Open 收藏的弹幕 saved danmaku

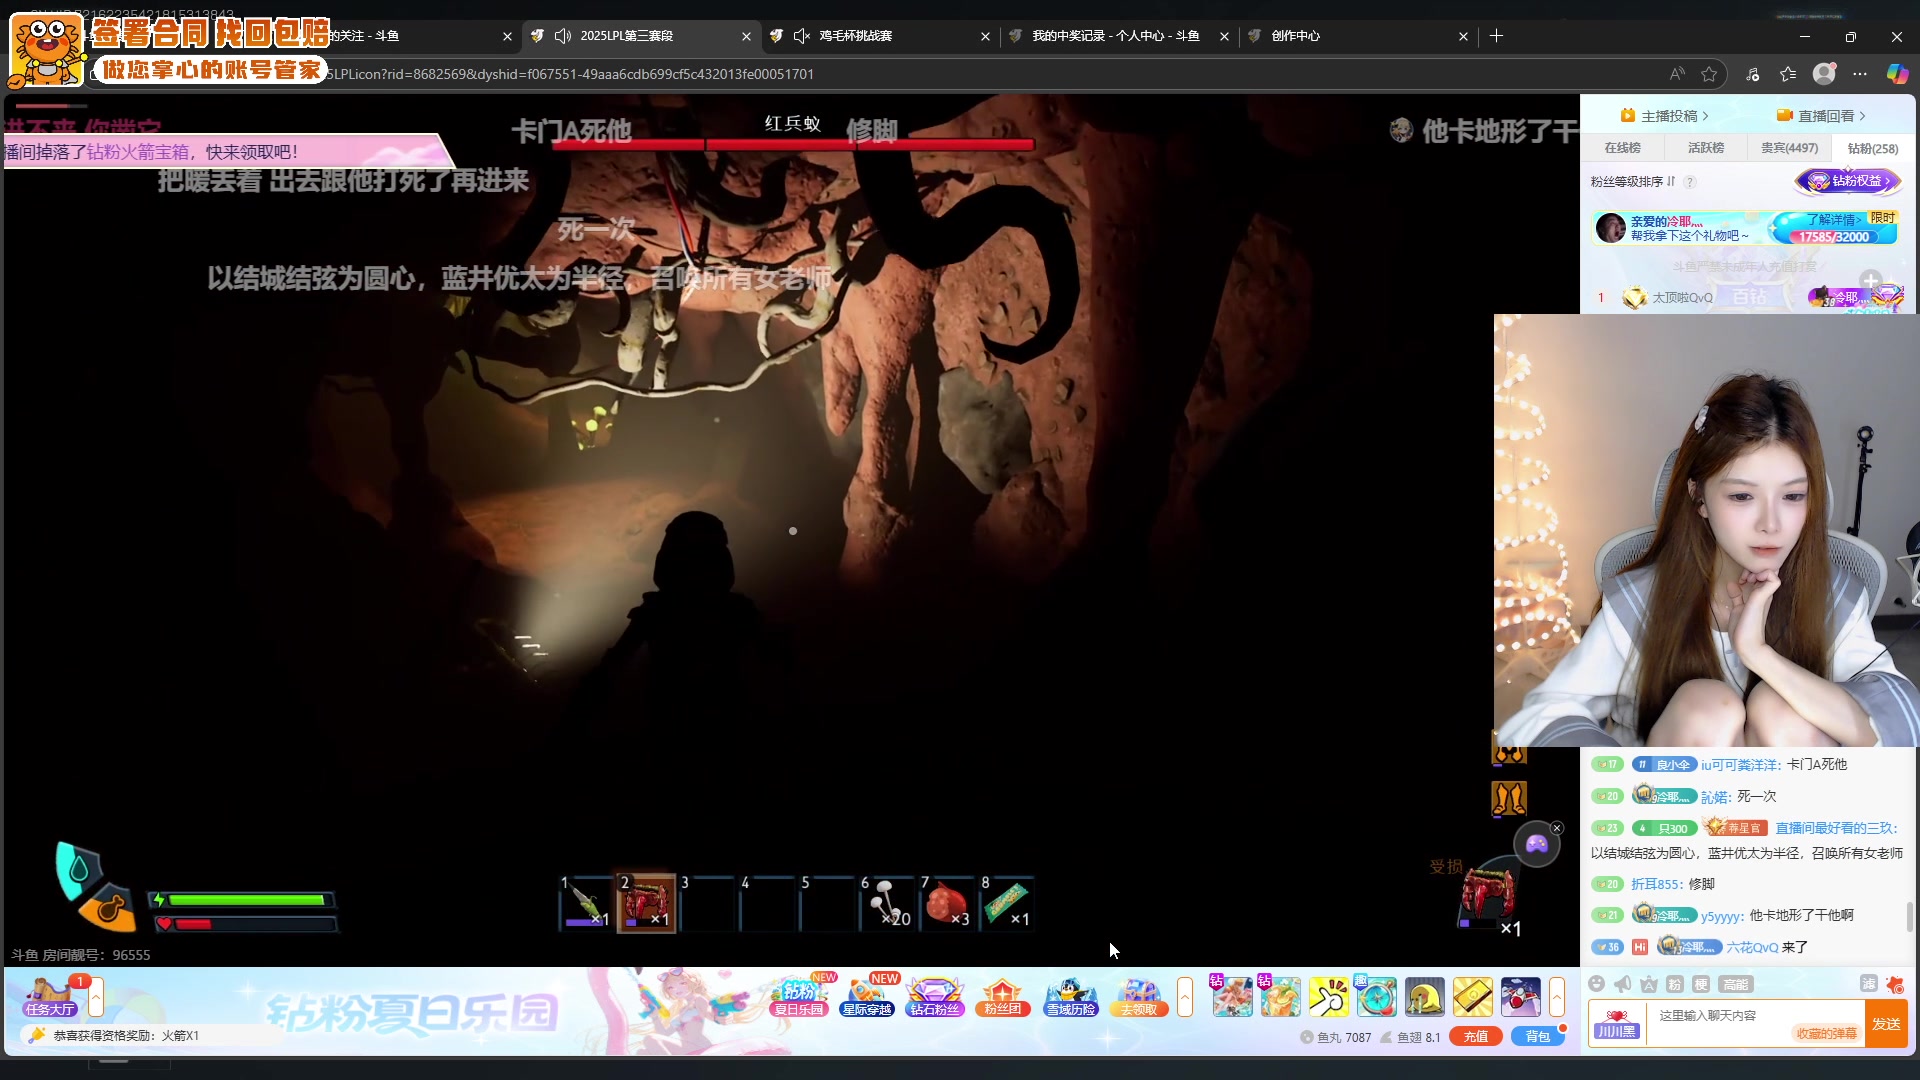(1826, 1034)
